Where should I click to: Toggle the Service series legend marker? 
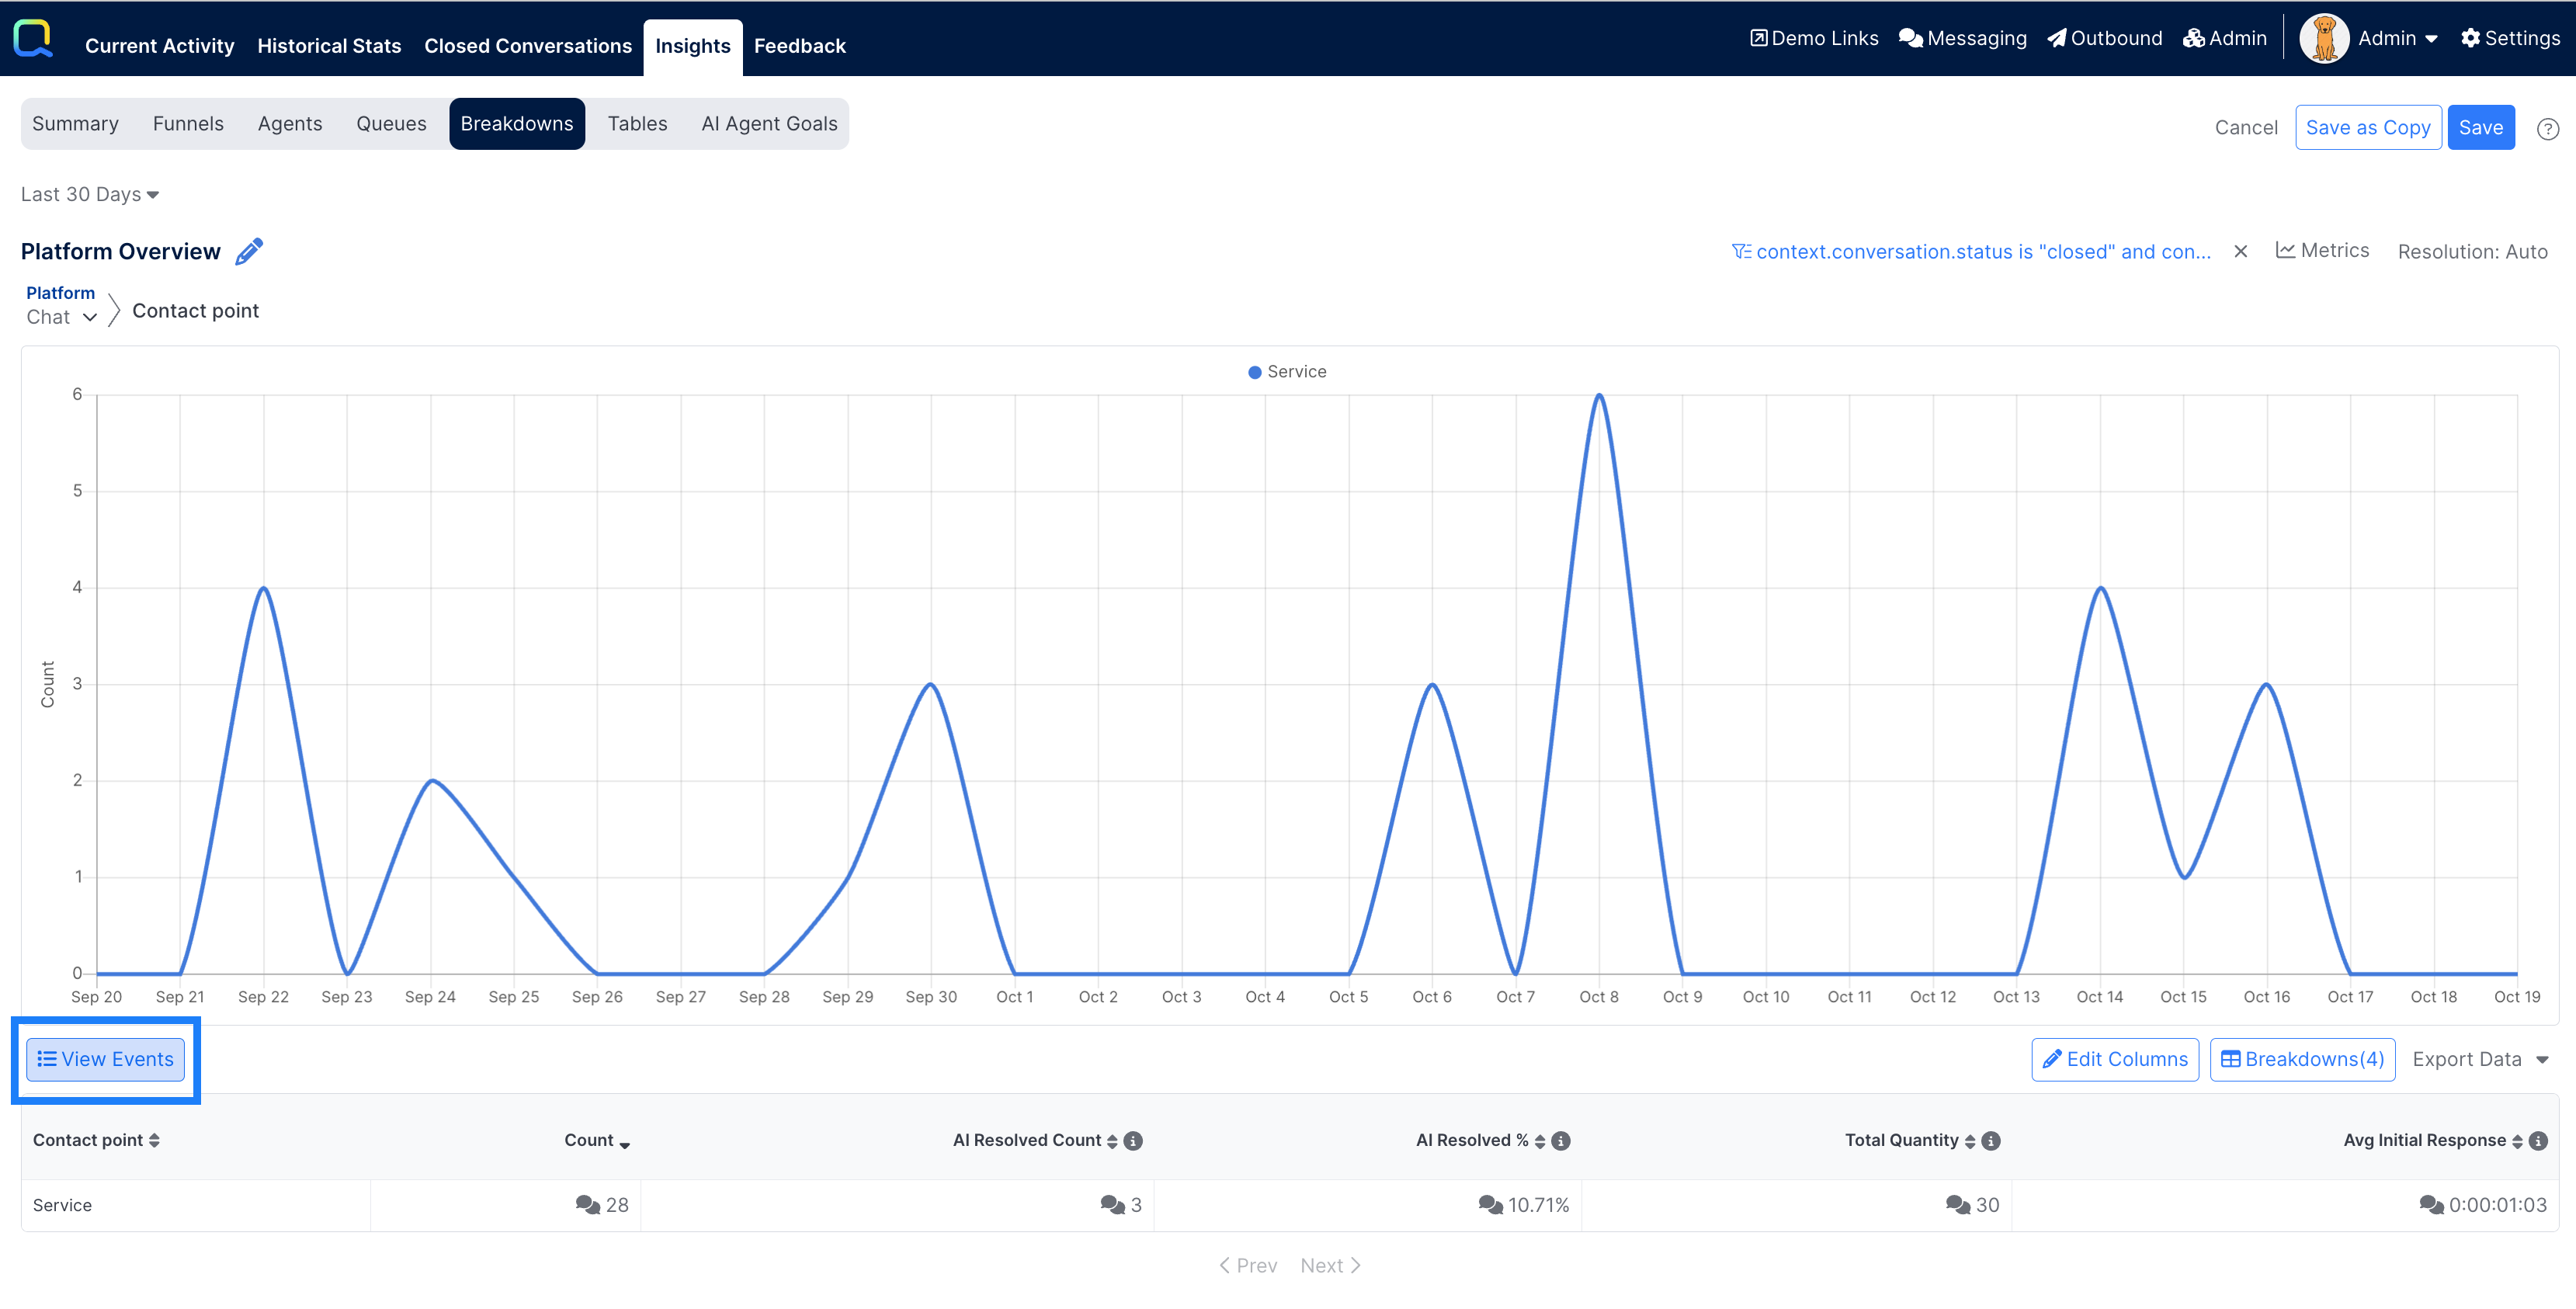click(1255, 372)
